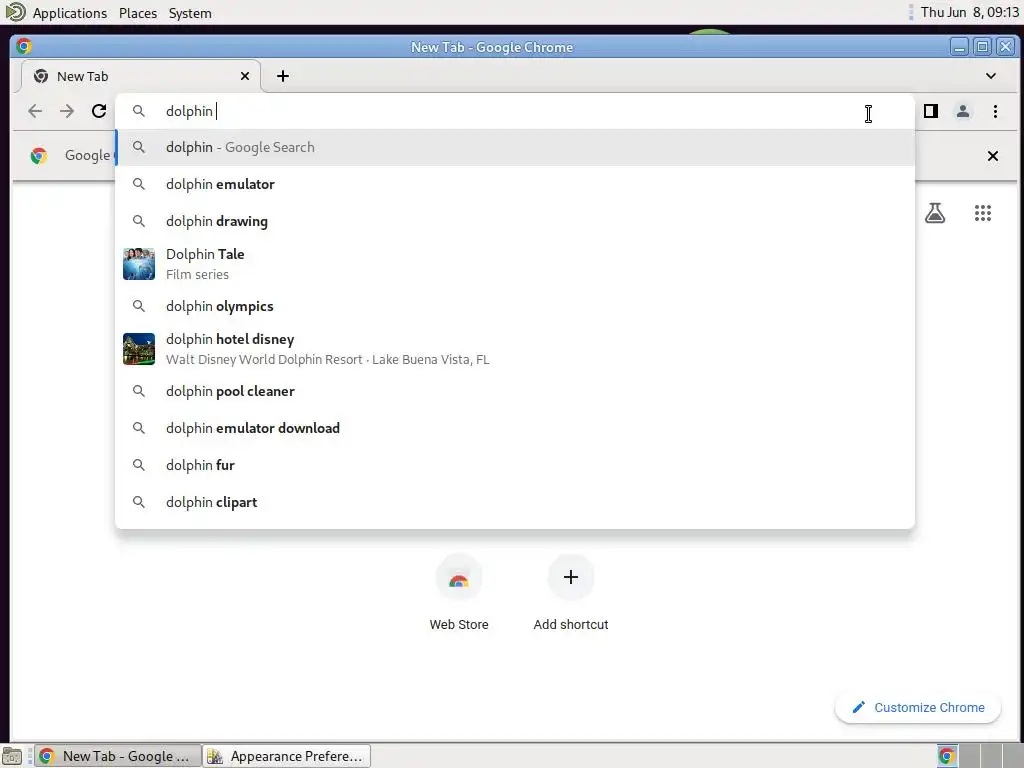Open a new tab with the plus icon
This screenshot has height=768, width=1024.
283,76
